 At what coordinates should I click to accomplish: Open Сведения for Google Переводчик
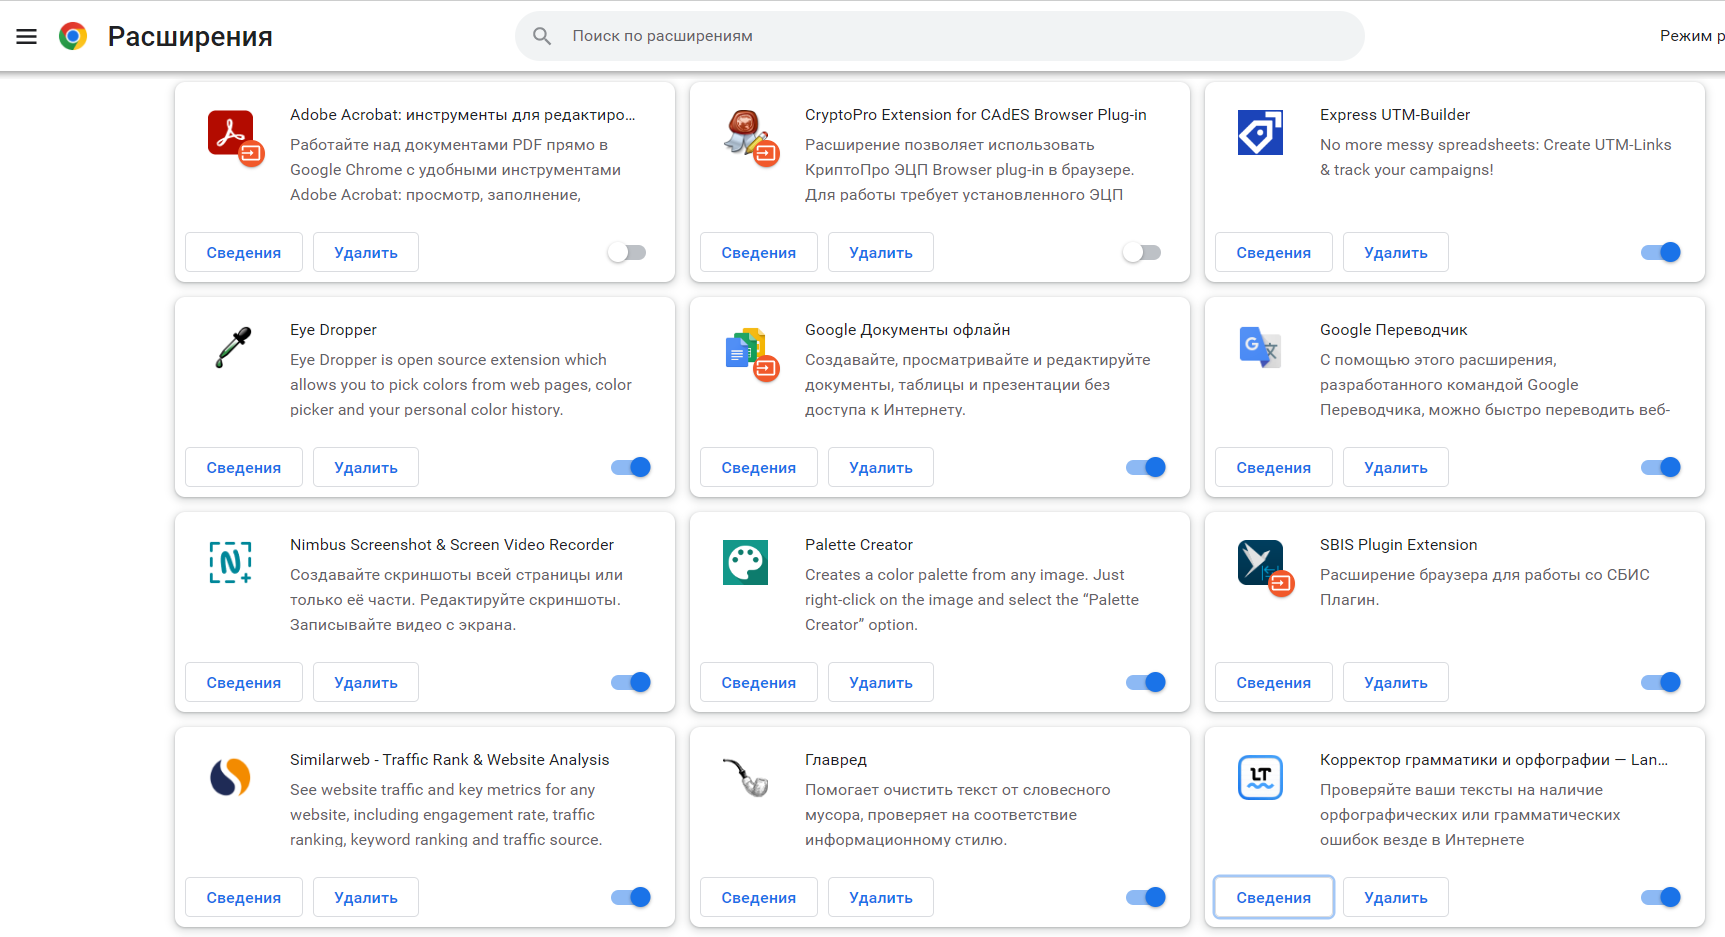click(1274, 467)
